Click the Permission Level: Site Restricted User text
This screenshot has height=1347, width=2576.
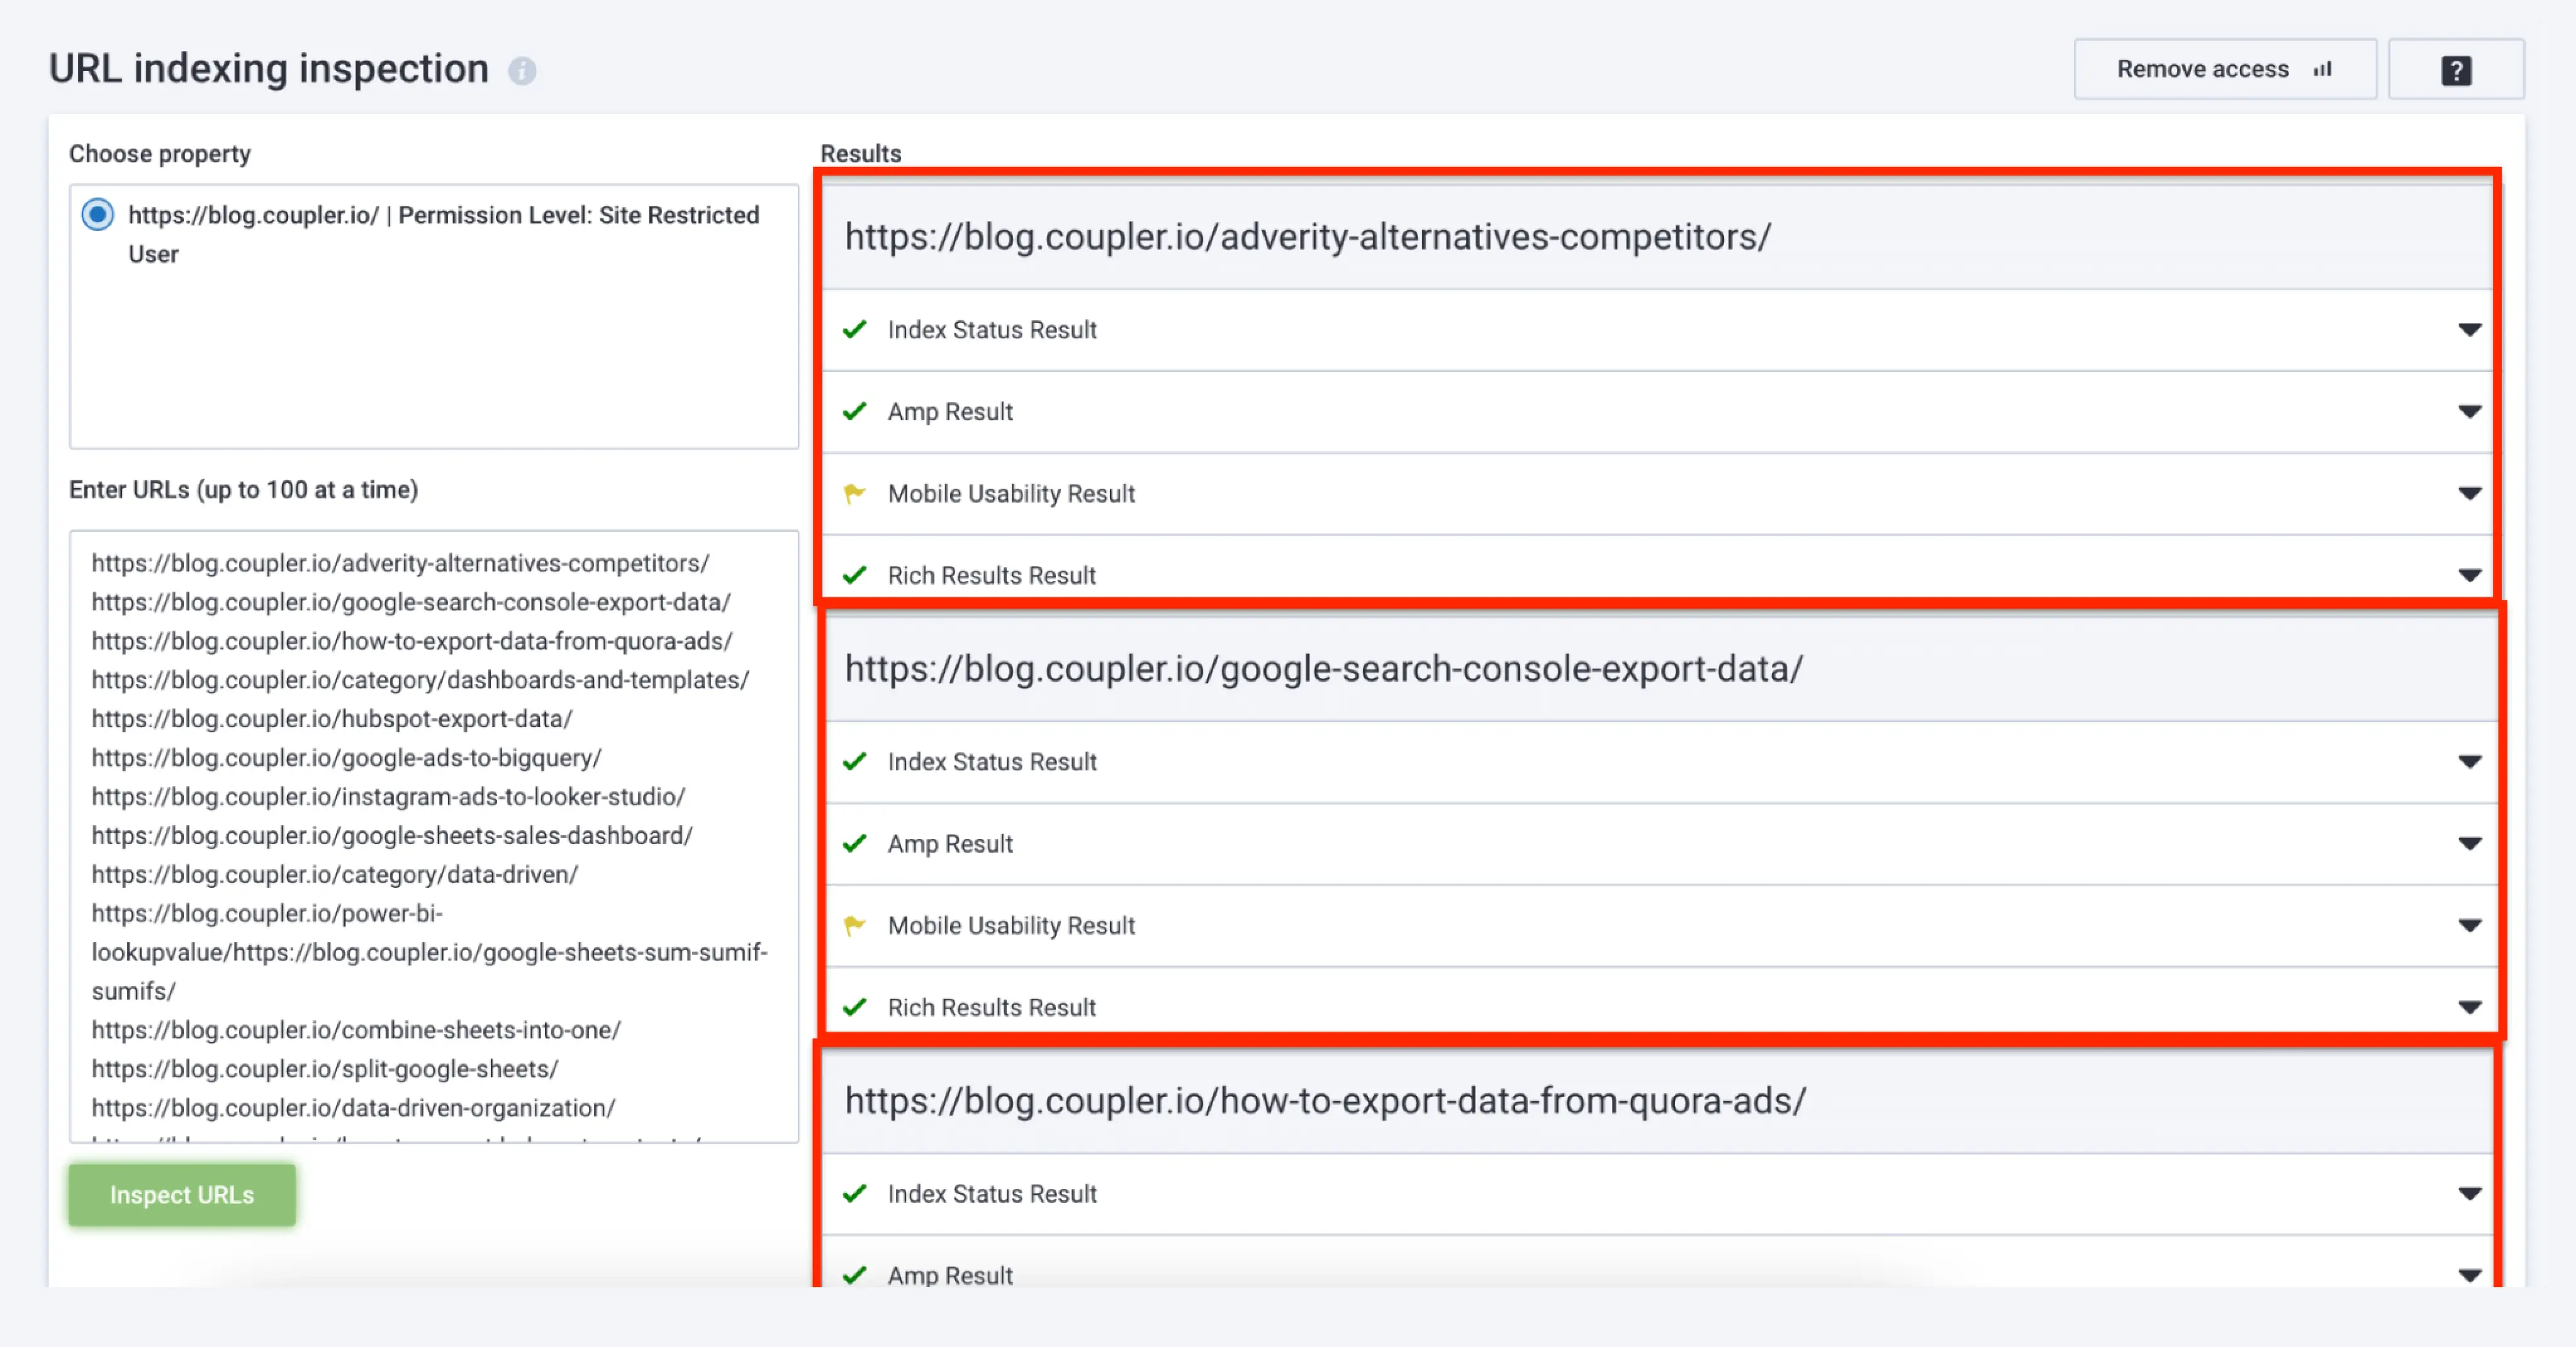click(444, 234)
